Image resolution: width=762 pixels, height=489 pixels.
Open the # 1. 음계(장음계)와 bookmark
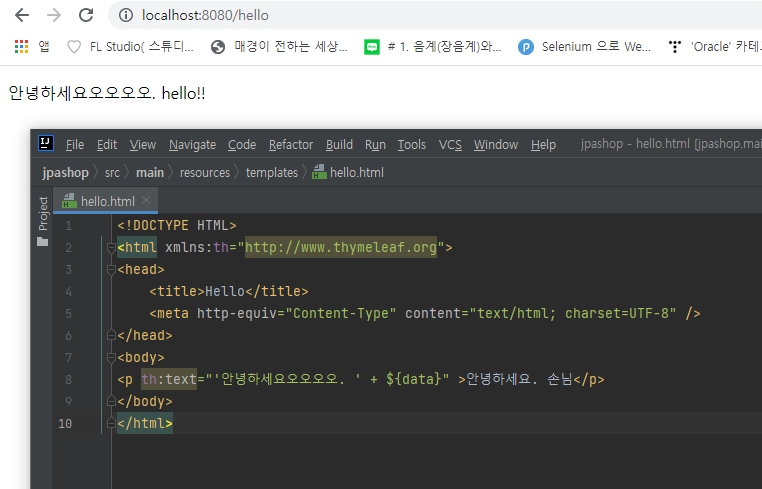(x=433, y=47)
